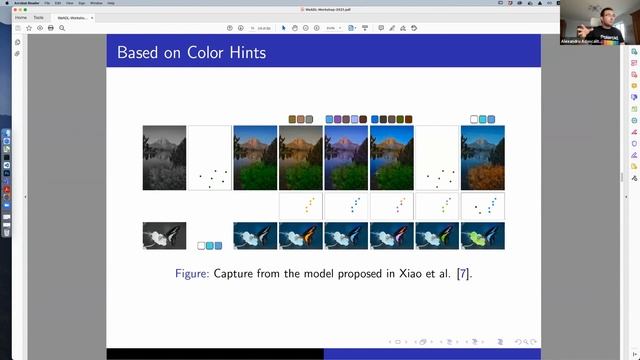Screen dimensions: 640x360
Task: Click the slide navigation search icon
Action: click(526, 342)
